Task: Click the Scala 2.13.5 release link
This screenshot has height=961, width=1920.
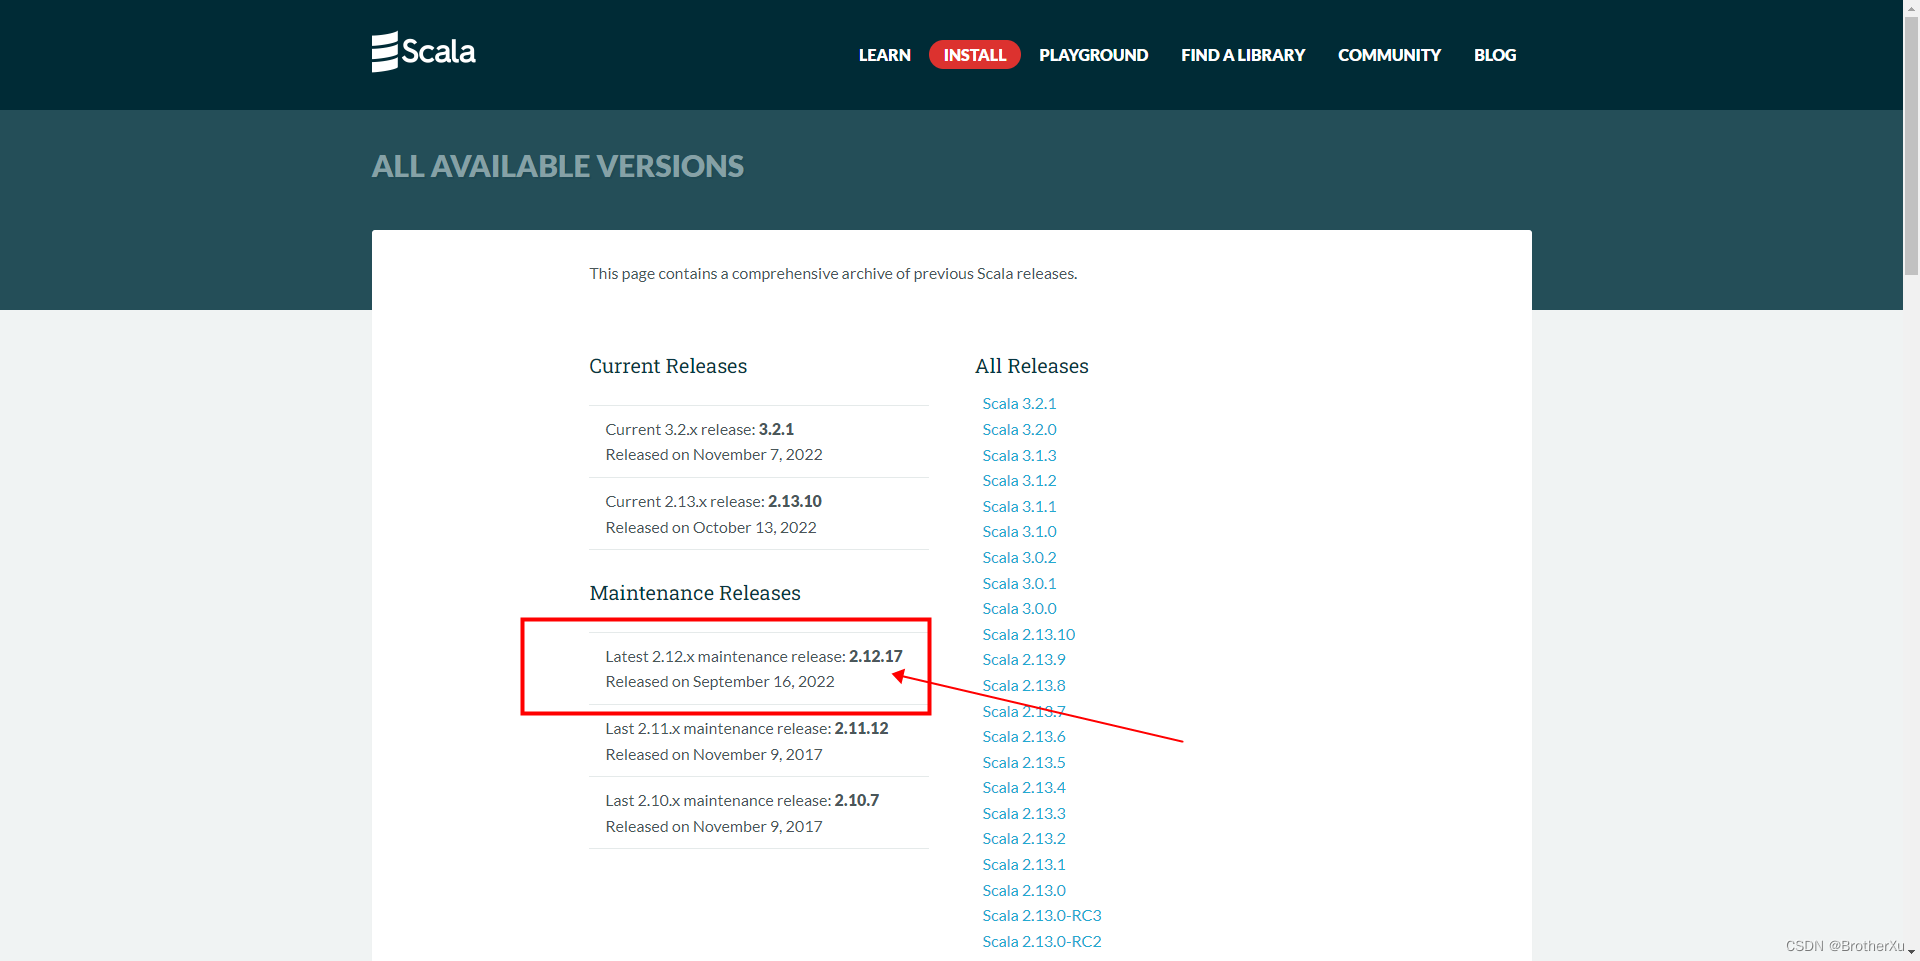Action: click(x=1023, y=762)
